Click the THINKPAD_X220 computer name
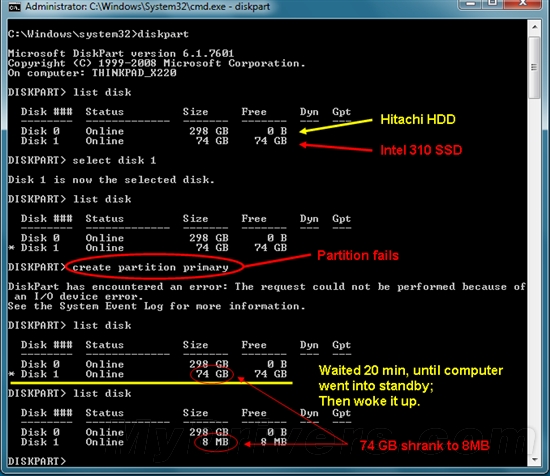Screen dimensions: 550x476 tap(134, 73)
